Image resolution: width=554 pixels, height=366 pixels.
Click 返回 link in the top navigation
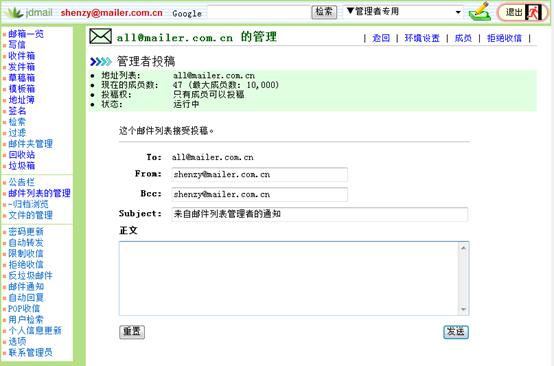click(381, 38)
